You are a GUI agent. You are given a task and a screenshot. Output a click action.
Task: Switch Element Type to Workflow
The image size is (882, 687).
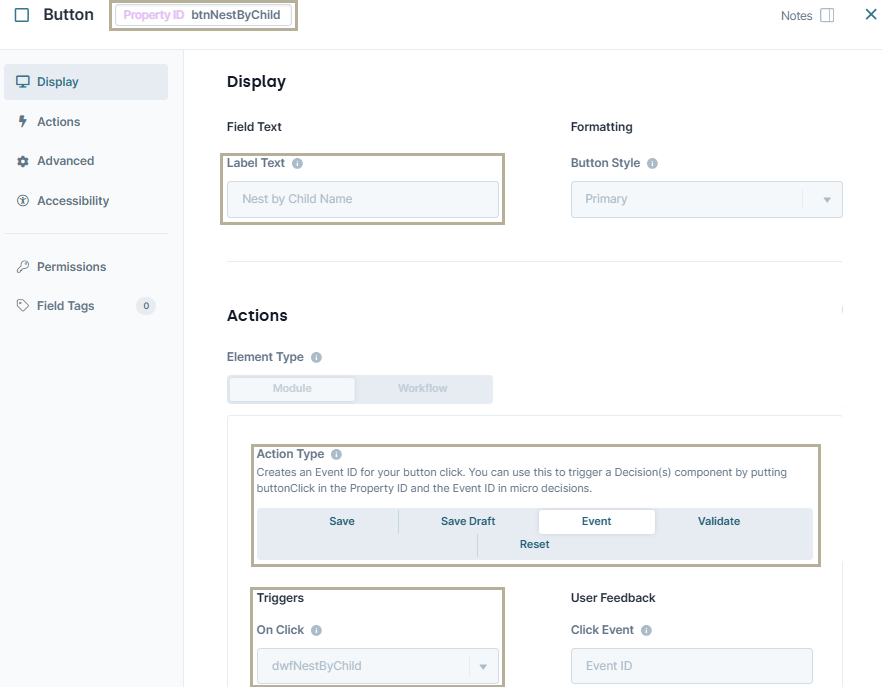pos(423,389)
